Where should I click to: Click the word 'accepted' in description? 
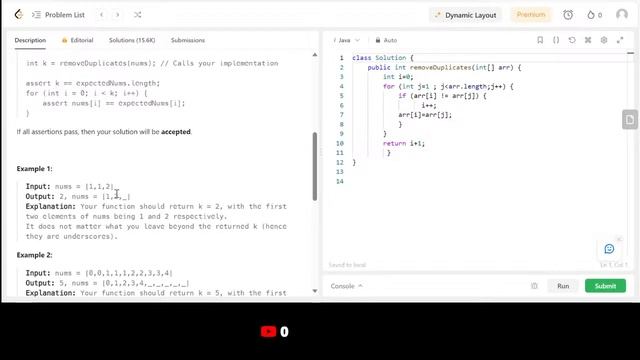tap(176, 132)
